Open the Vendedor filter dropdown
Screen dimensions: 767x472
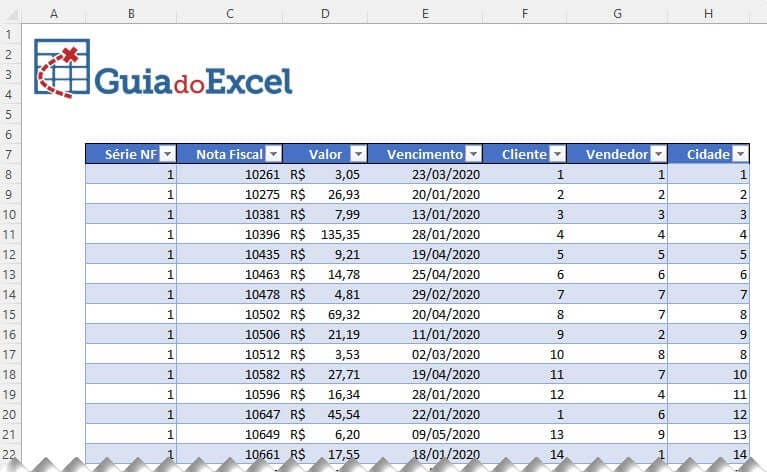tap(659, 154)
